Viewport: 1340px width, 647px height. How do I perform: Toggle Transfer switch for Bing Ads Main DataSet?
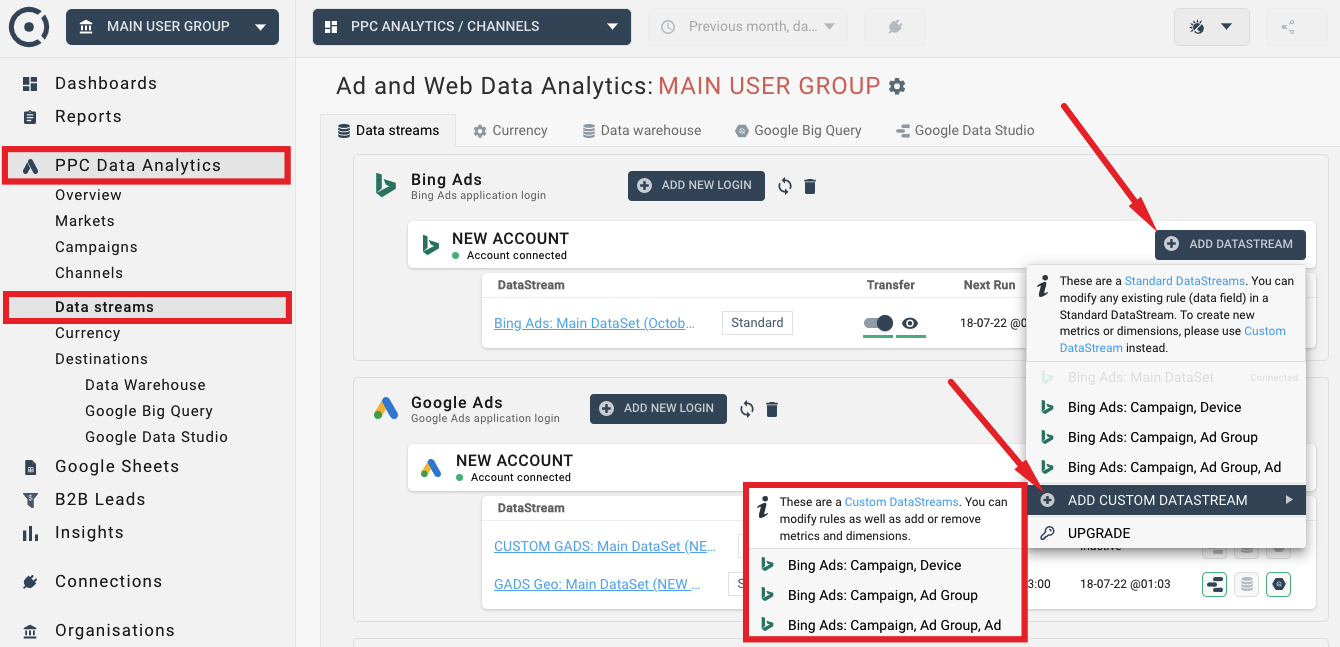(x=878, y=323)
